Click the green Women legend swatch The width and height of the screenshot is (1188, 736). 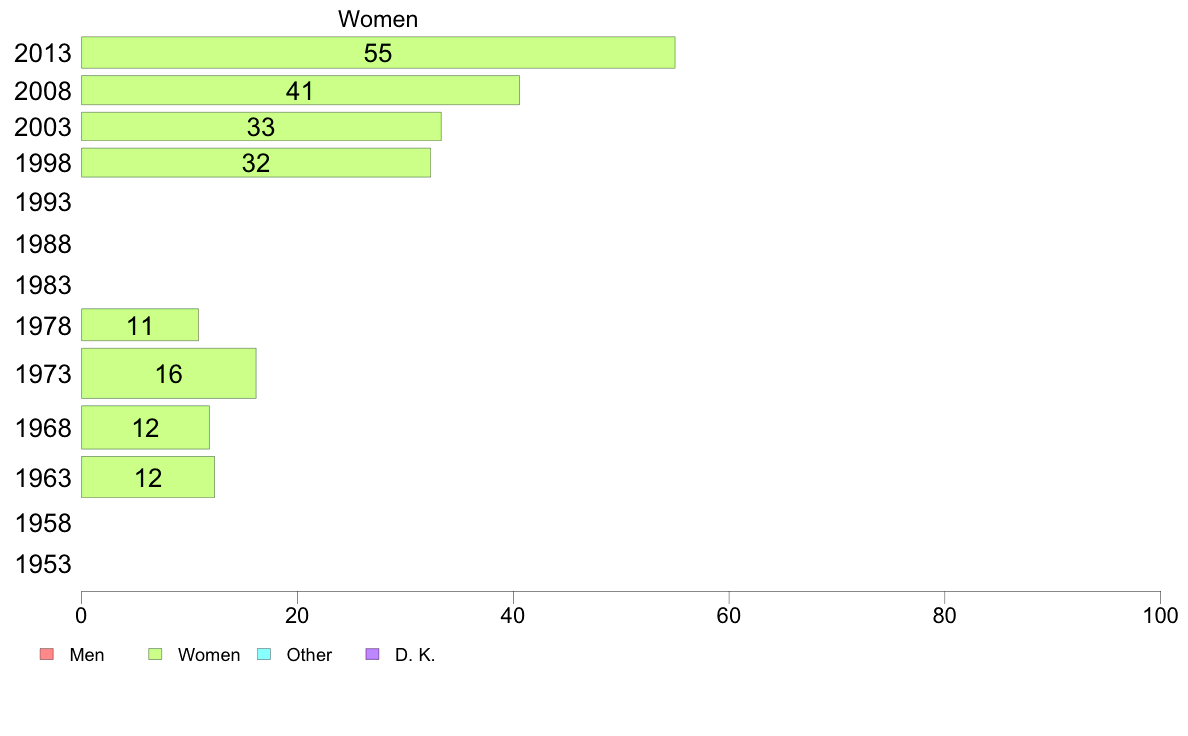155,654
